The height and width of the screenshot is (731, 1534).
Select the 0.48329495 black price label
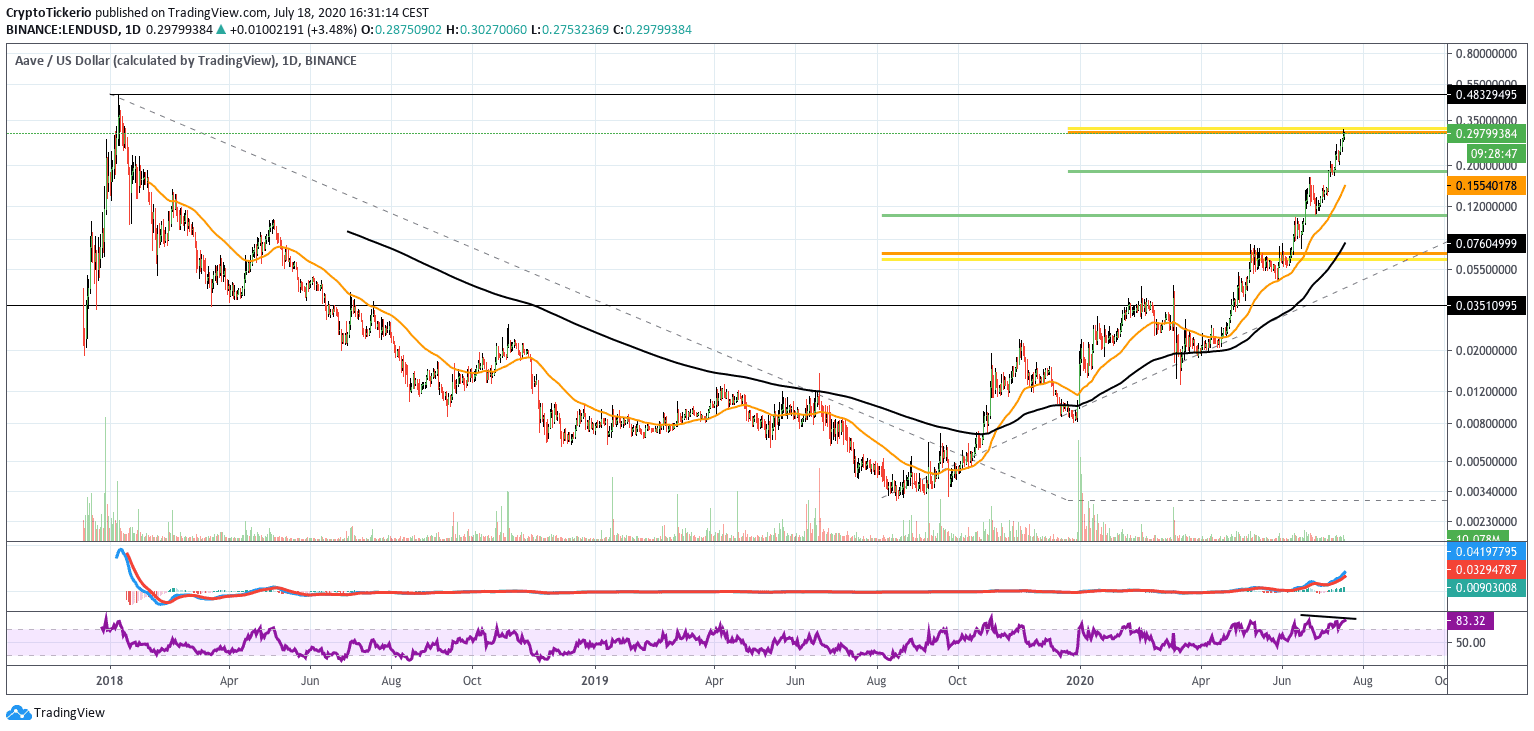(1486, 94)
